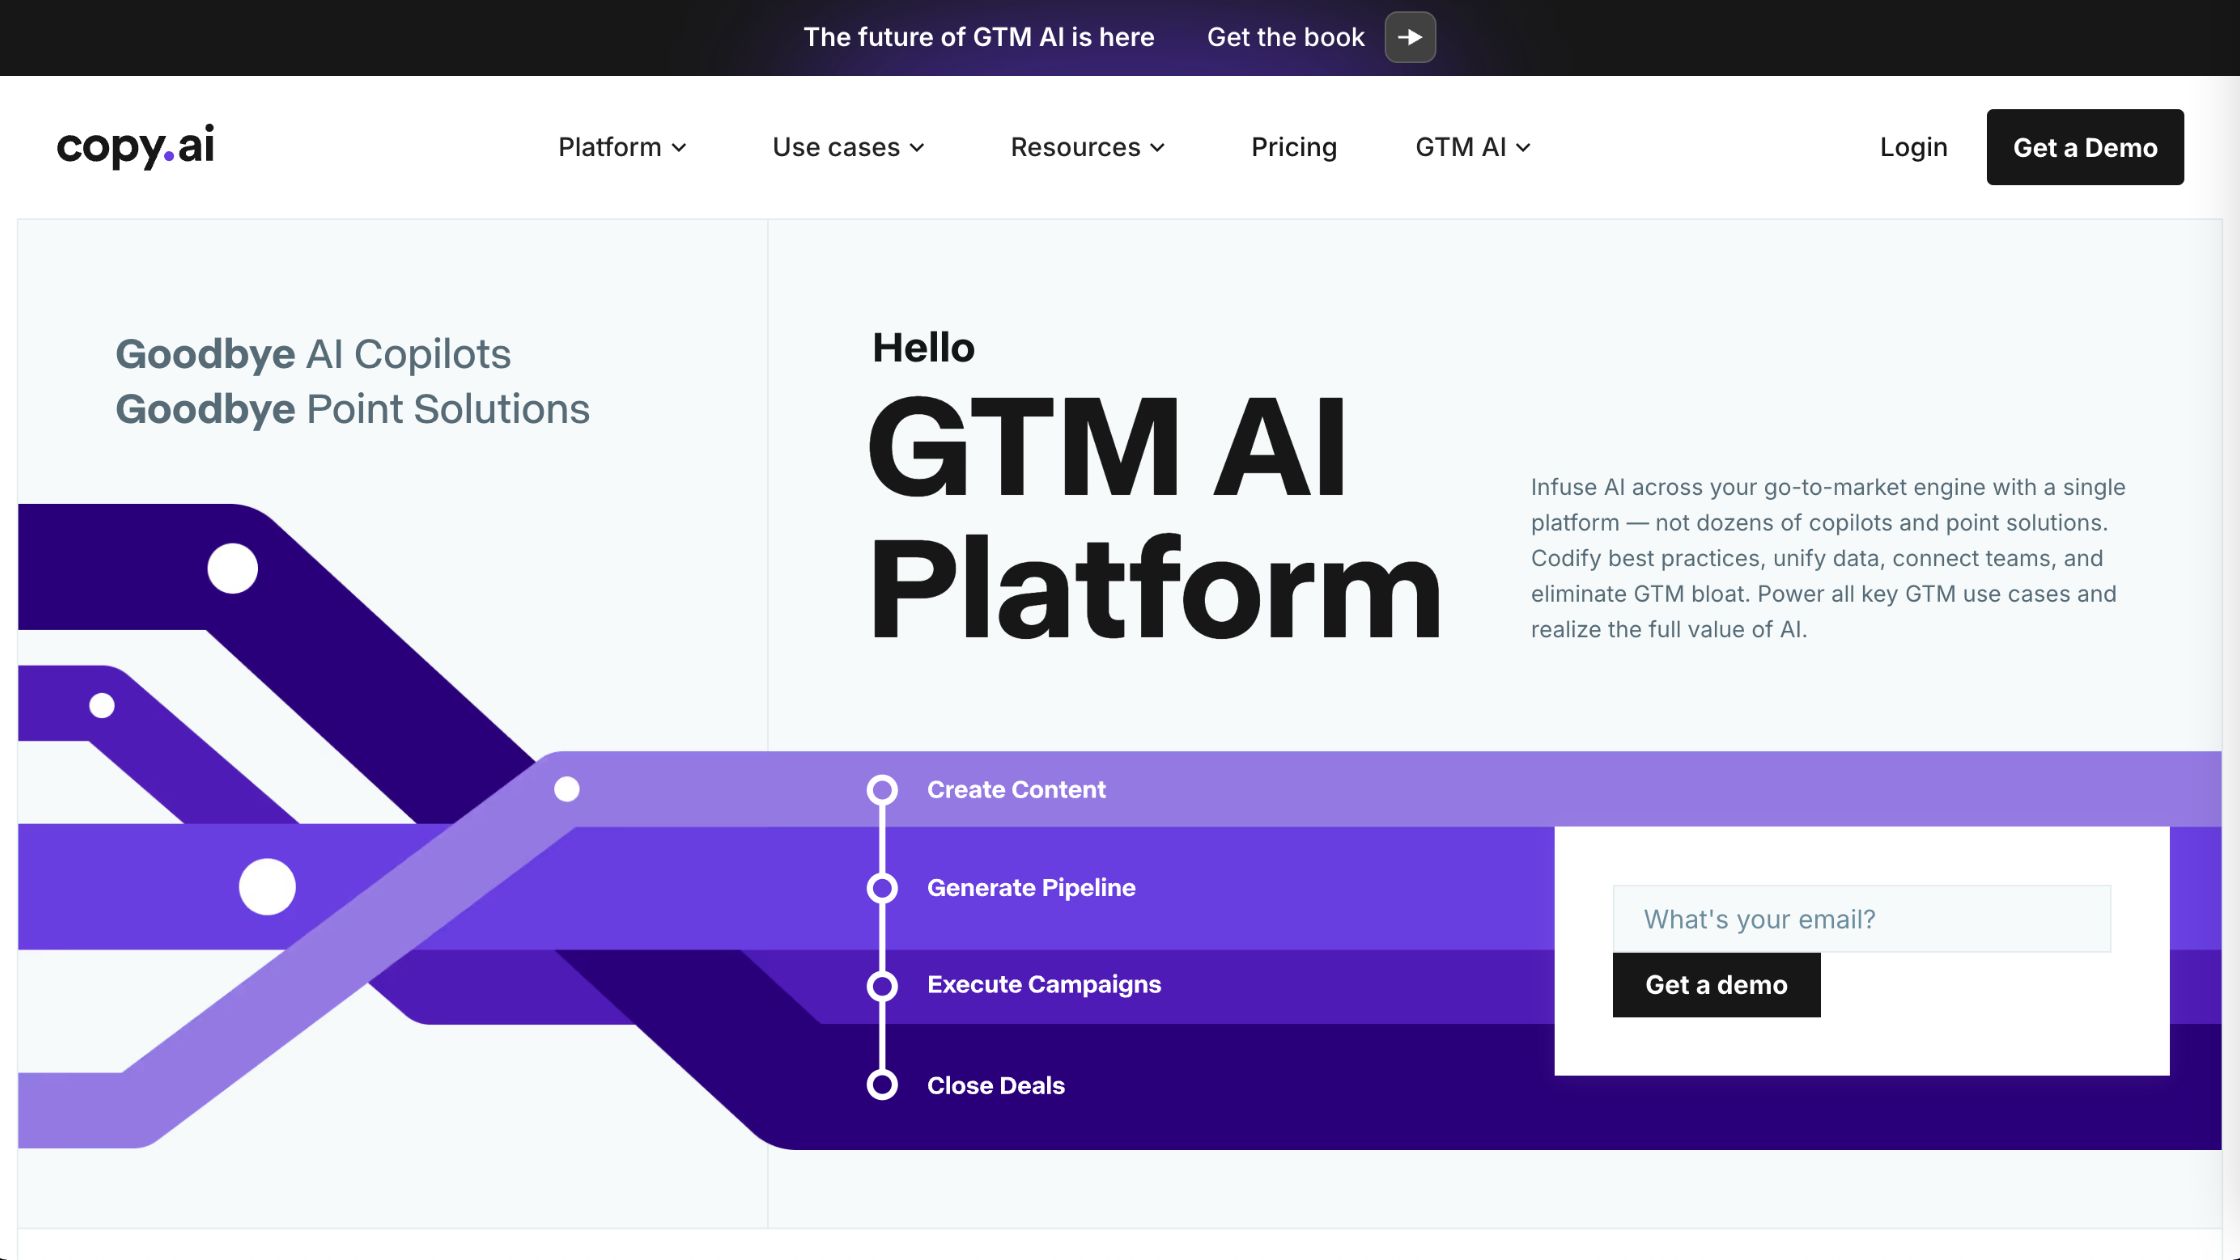Expand the Platform dropdown menu

pyautogui.click(x=622, y=146)
